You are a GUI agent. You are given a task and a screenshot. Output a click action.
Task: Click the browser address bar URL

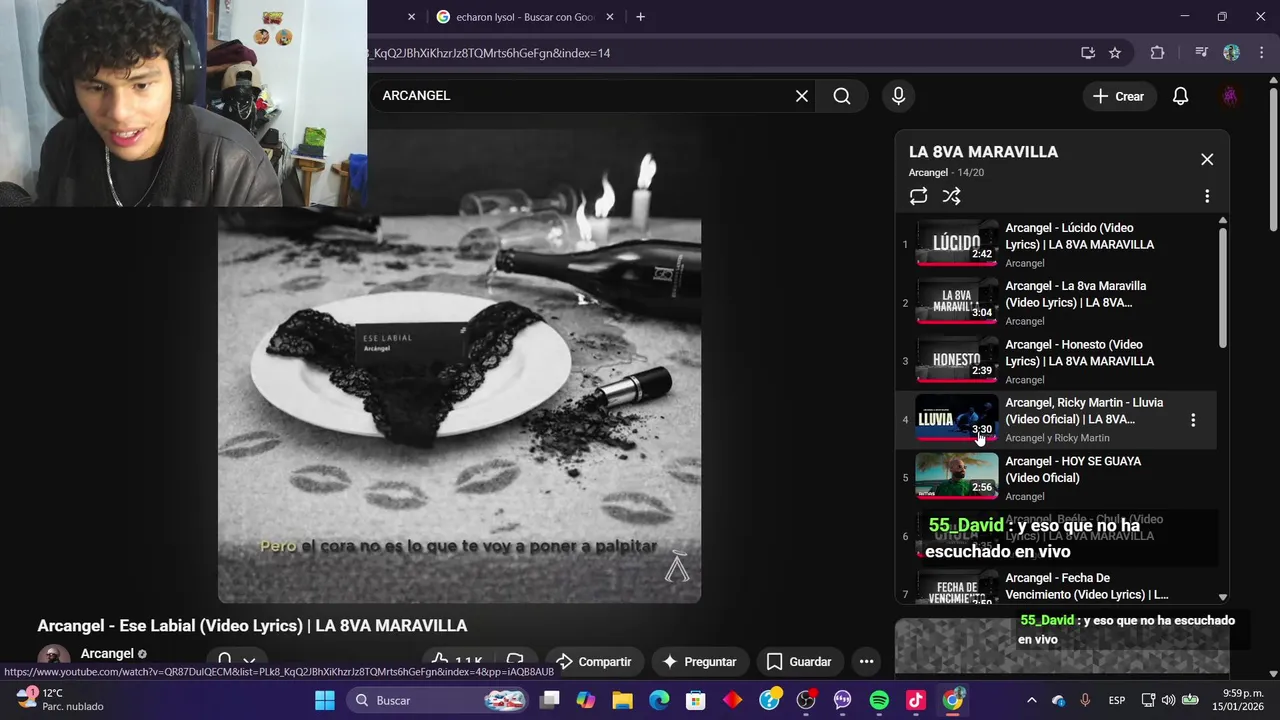(x=488, y=53)
